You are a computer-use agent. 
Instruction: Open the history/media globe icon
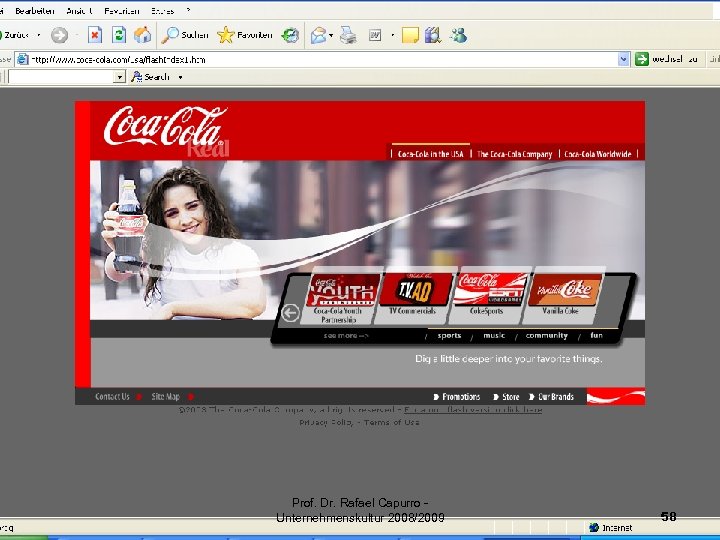(290, 35)
